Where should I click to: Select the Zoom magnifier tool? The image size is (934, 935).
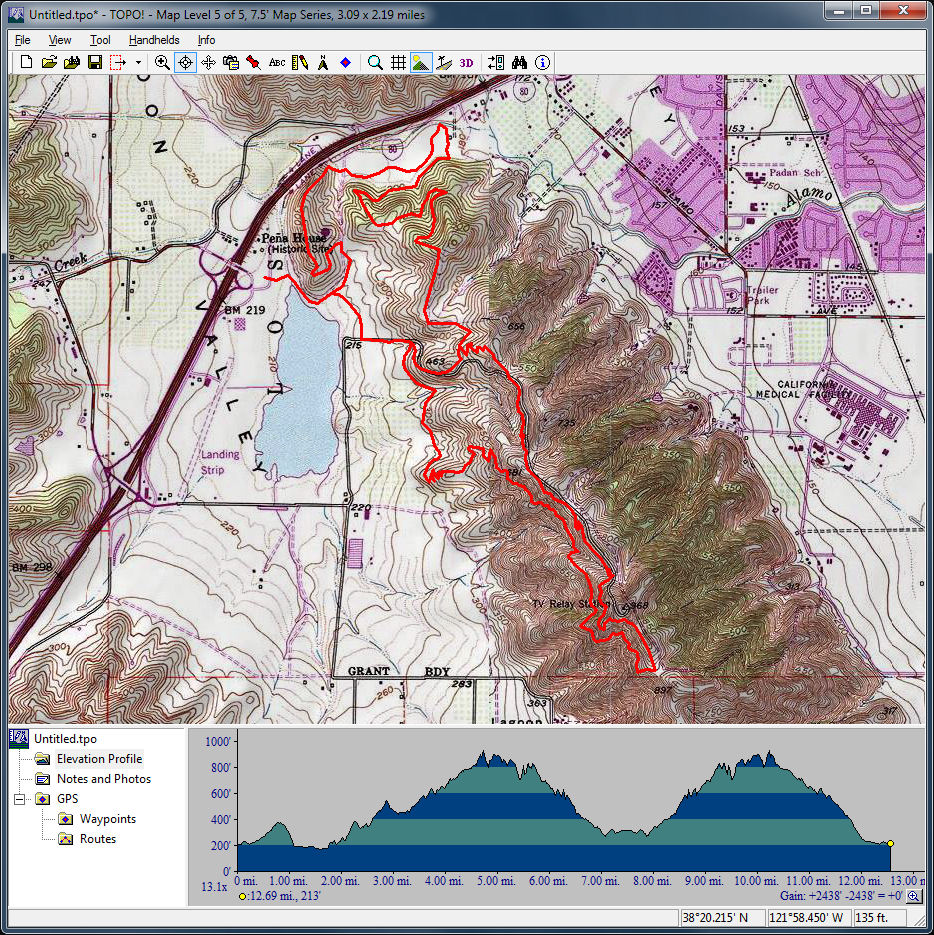tap(162, 62)
